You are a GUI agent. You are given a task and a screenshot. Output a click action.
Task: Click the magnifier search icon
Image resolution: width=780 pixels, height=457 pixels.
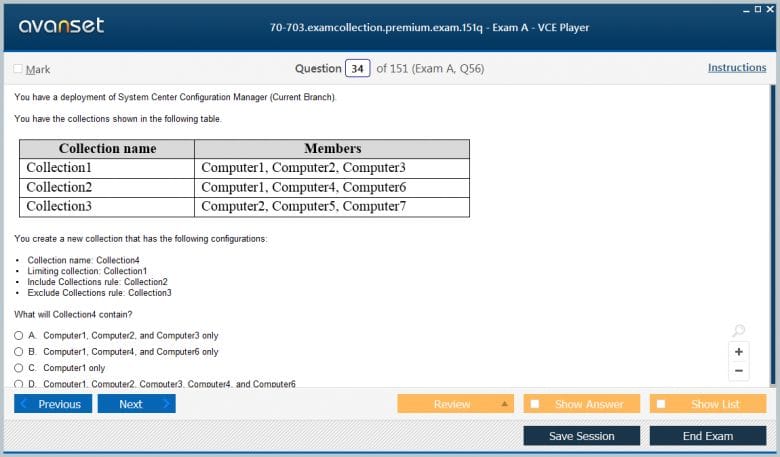[739, 330]
